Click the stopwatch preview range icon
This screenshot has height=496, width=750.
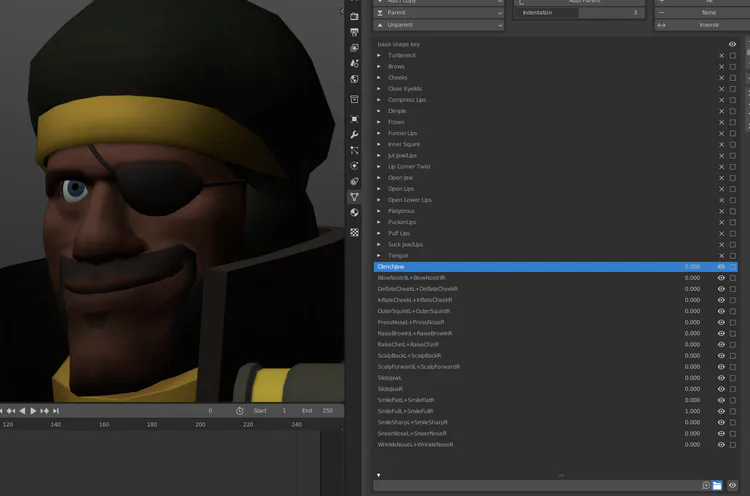click(x=240, y=411)
